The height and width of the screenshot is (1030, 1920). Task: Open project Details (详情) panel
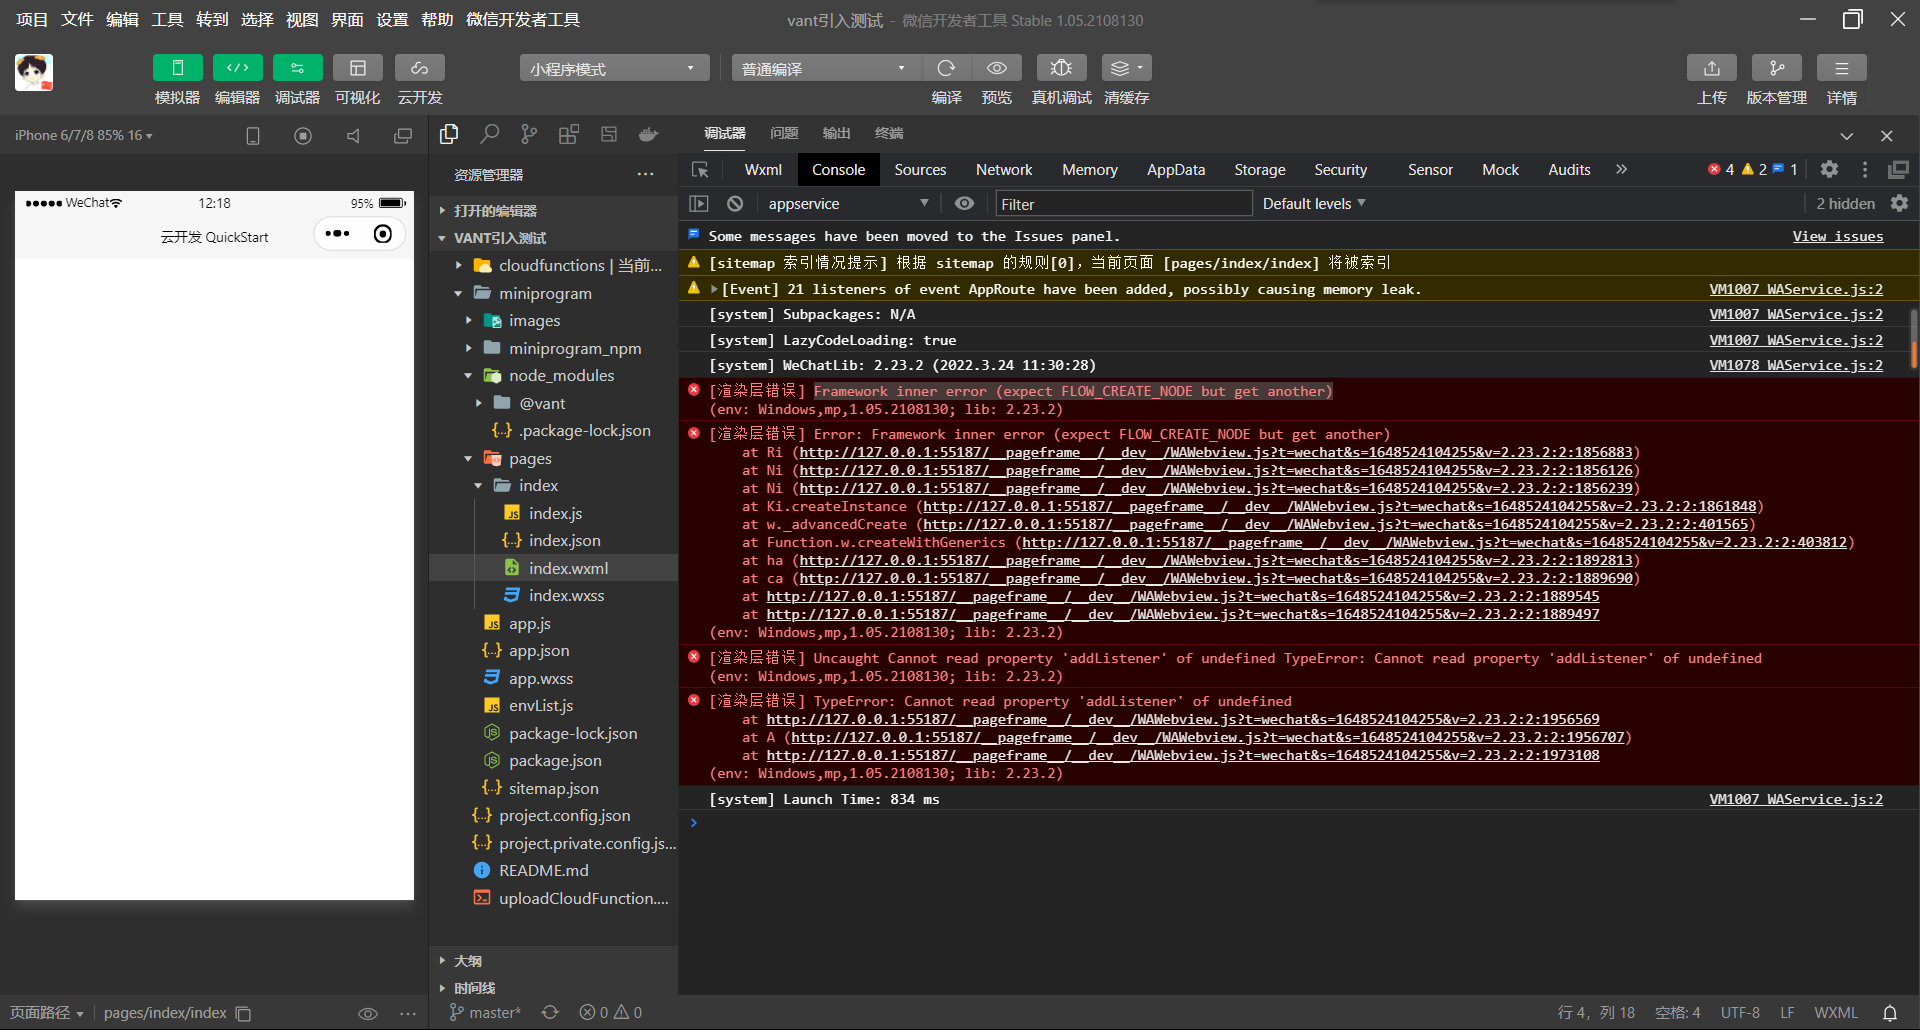(x=1842, y=68)
